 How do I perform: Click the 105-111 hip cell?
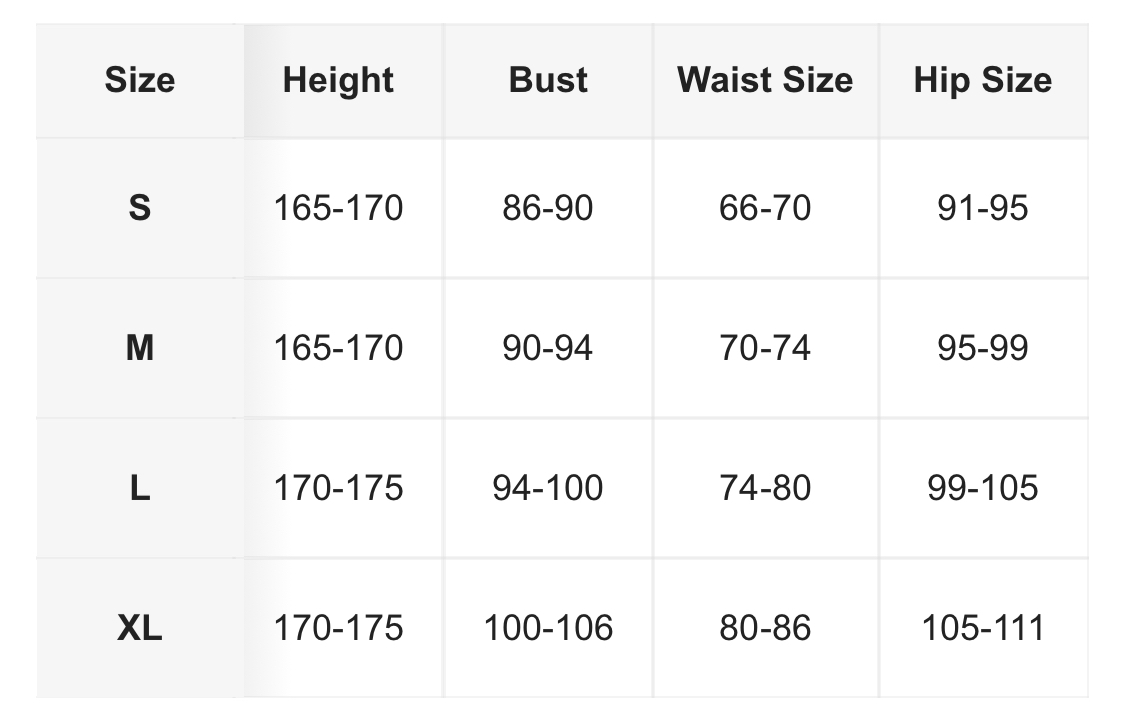[x=982, y=628]
